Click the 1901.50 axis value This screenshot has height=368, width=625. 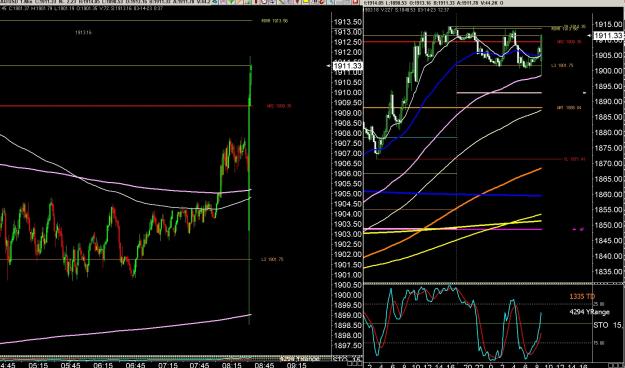pyautogui.click(x=348, y=264)
